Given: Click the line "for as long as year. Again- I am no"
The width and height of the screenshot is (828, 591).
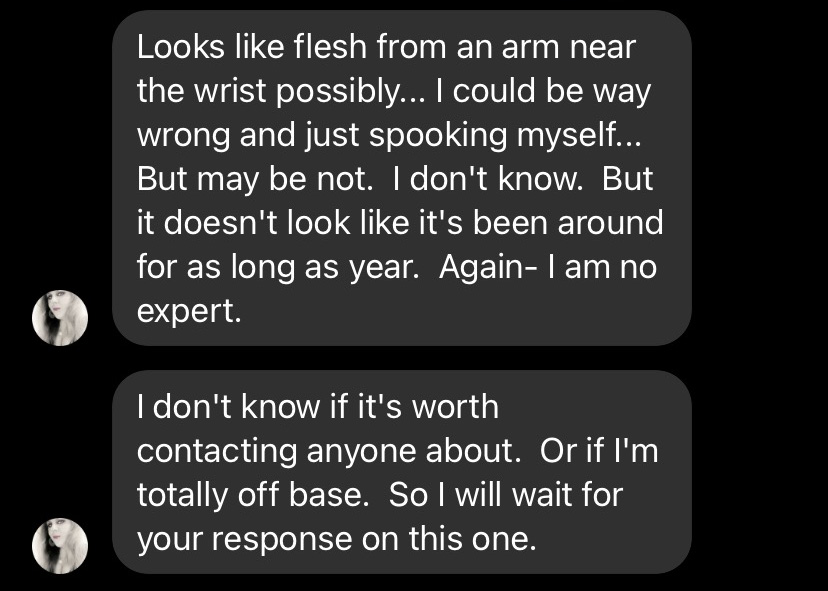Looking at the screenshot, I should 397,266.
